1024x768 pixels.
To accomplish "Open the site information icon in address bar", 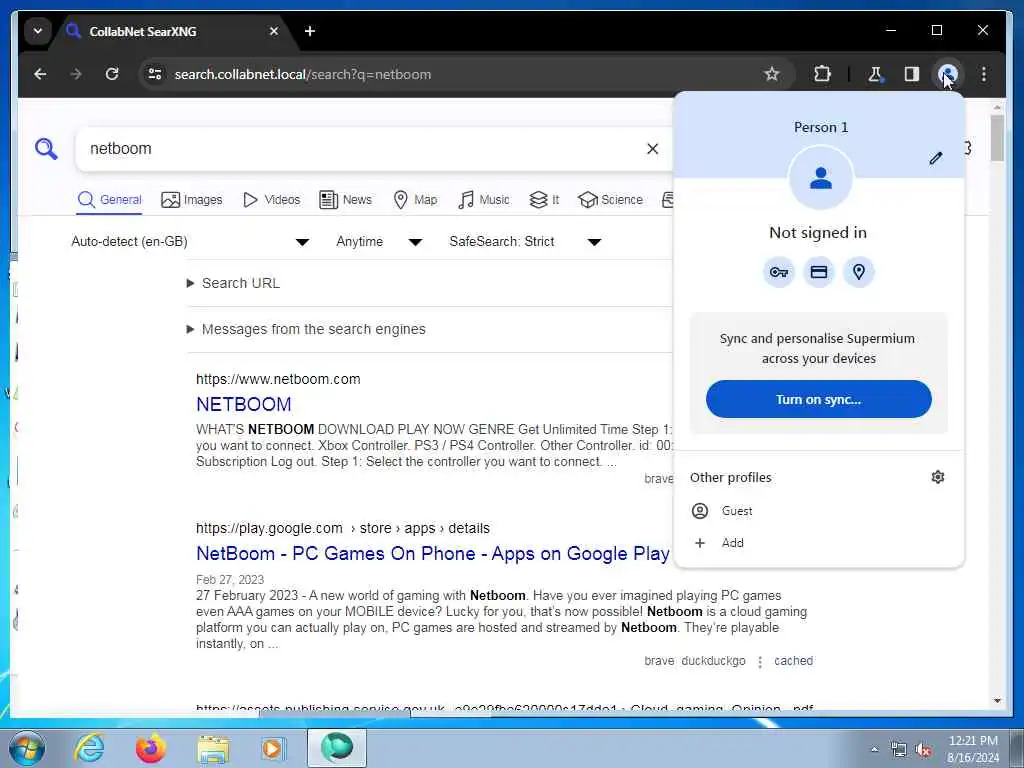I will click(x=155, y=74).
